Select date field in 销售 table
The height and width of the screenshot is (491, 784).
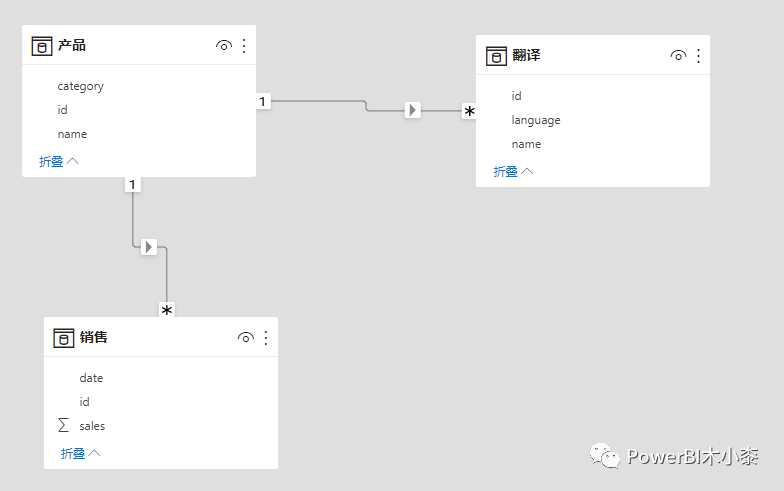tap(91, 378)
